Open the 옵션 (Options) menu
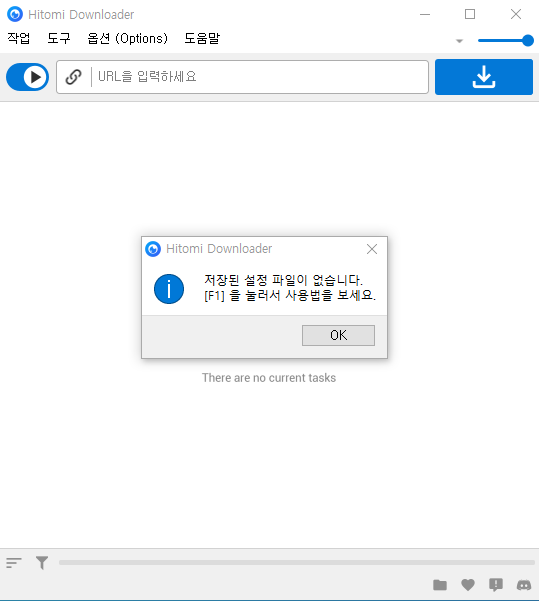The height and width of the screenshot is (601, 539). pos(127,38)
